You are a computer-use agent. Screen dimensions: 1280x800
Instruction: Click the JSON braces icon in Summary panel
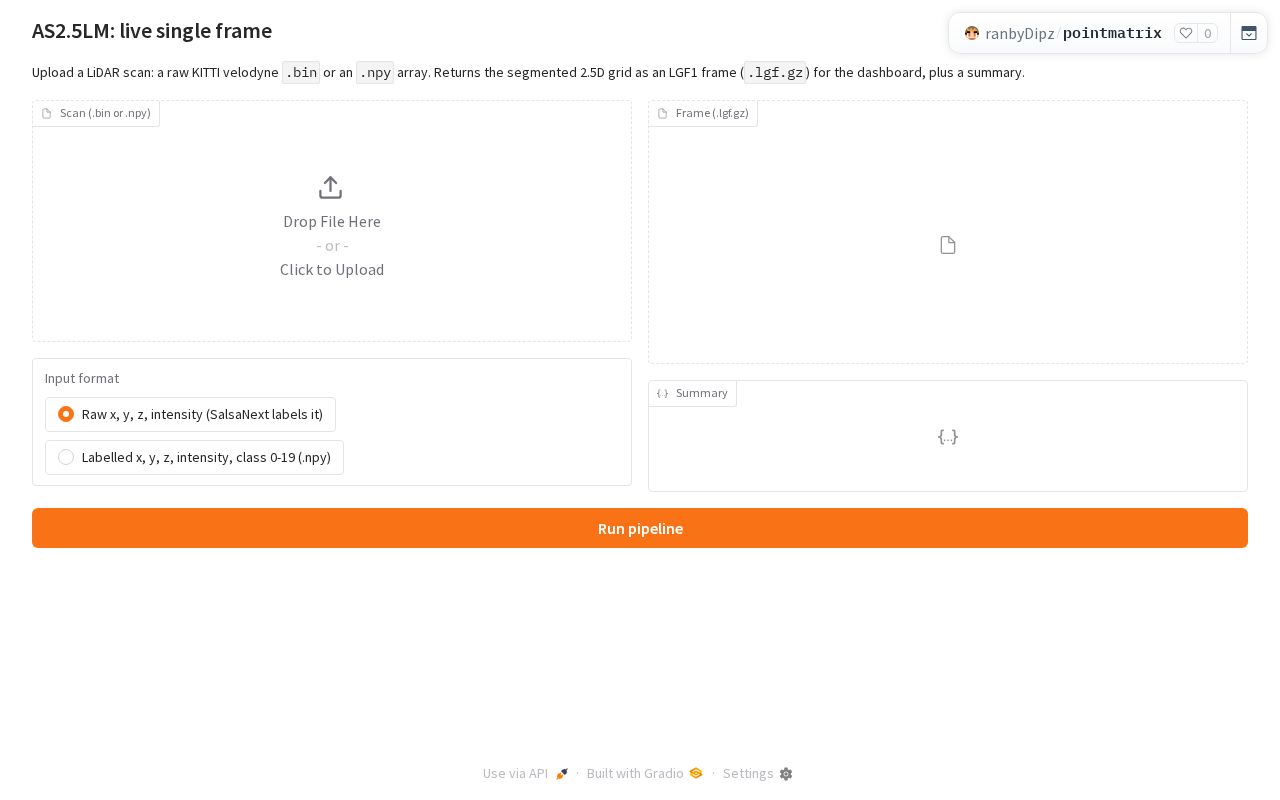tap(948, 436)
